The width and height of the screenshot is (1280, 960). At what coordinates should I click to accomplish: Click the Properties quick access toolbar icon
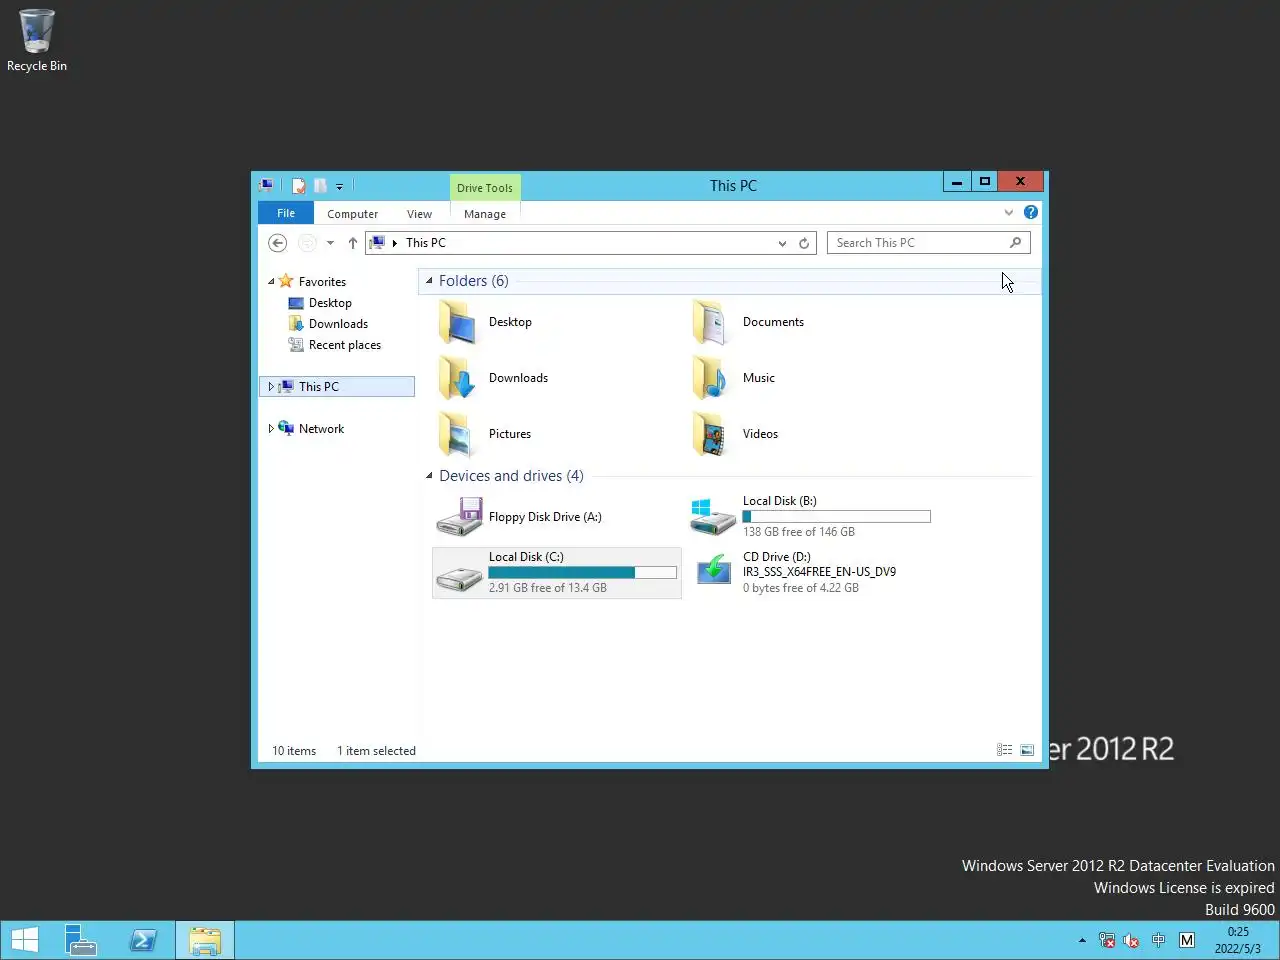point(298,186)
